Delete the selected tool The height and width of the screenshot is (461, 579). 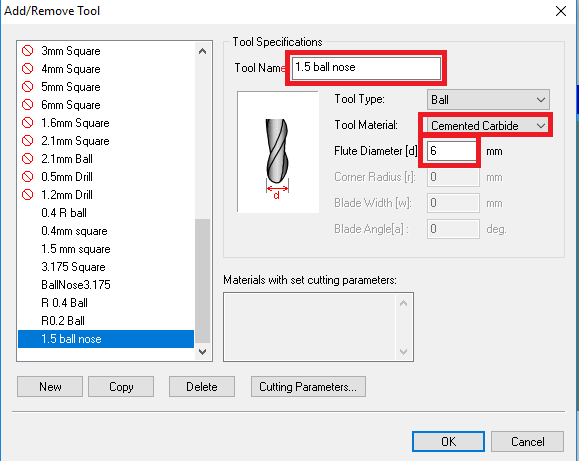[202, 387]
